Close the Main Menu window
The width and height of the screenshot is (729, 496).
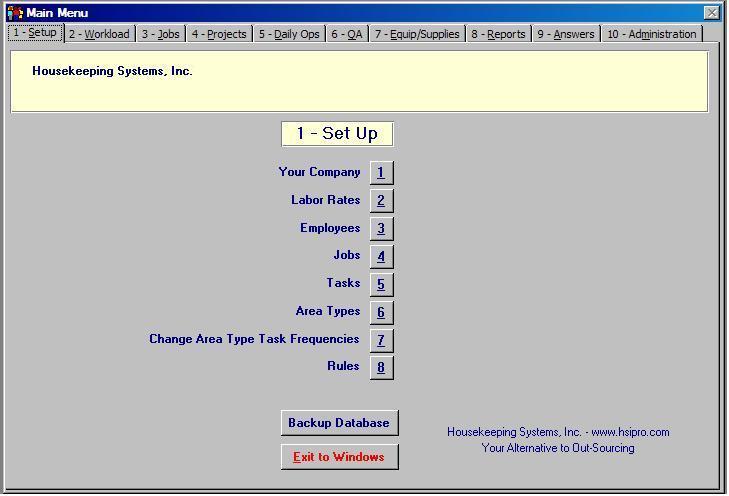tap(712, 13)
